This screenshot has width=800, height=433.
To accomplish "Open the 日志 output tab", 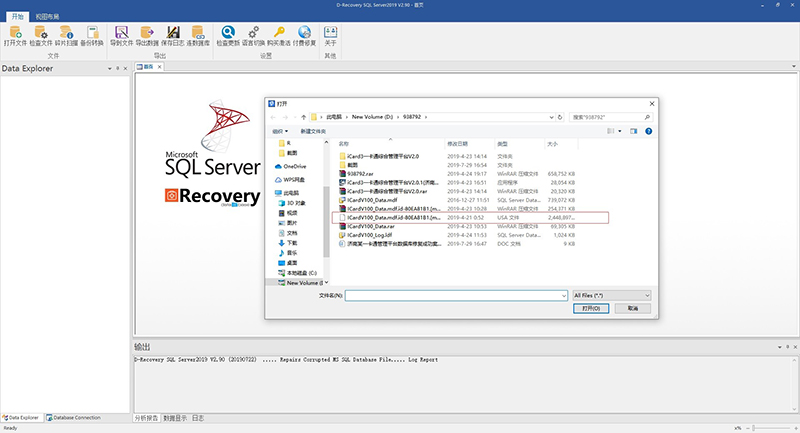I will 198,418.
